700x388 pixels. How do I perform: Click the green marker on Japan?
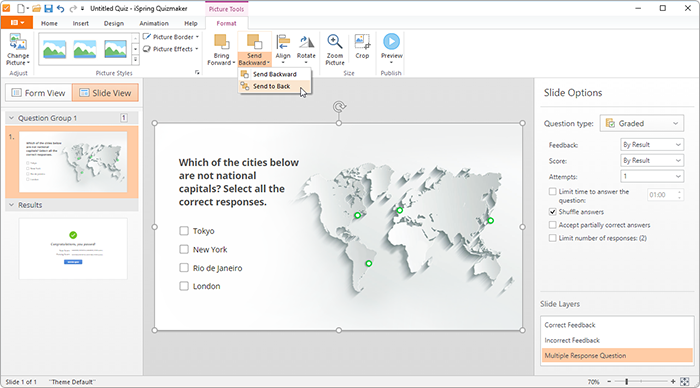(491, 221)
